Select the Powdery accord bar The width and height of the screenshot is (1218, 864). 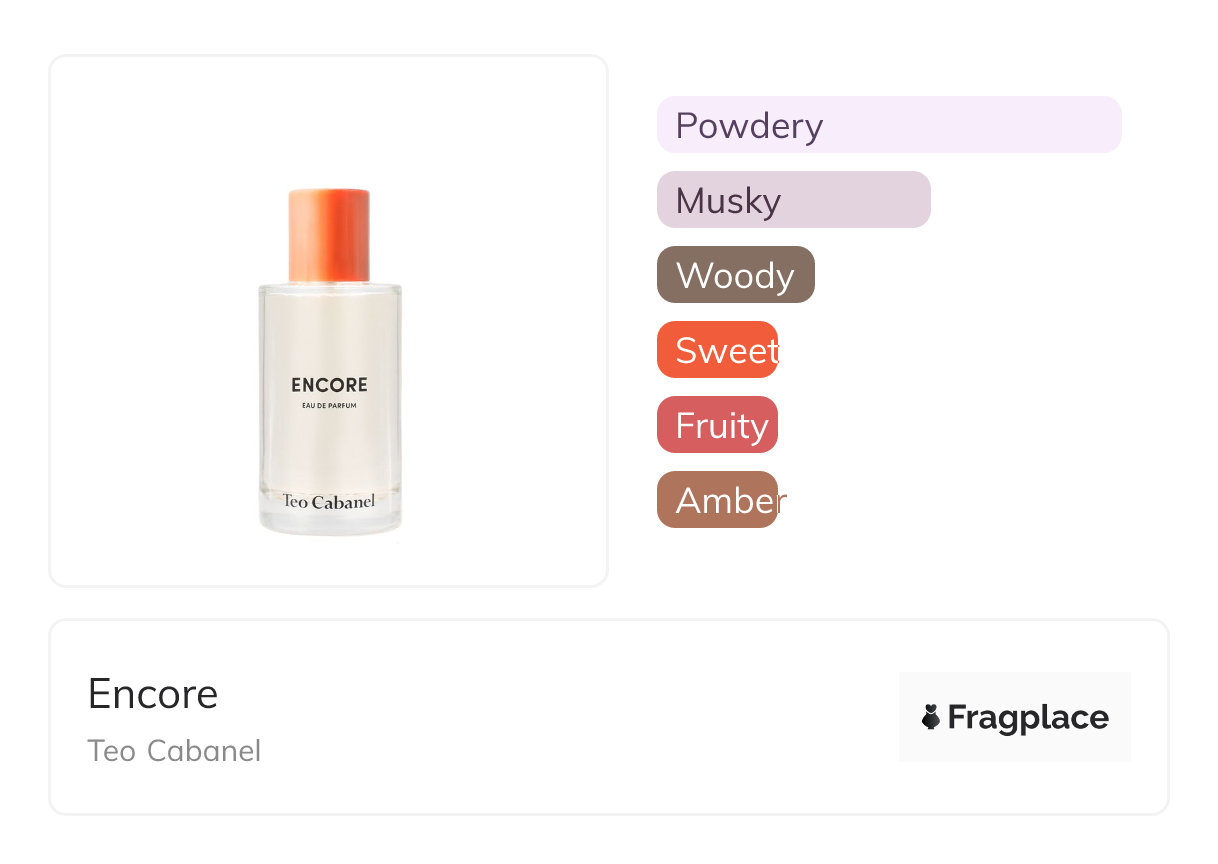click(888, 125)
